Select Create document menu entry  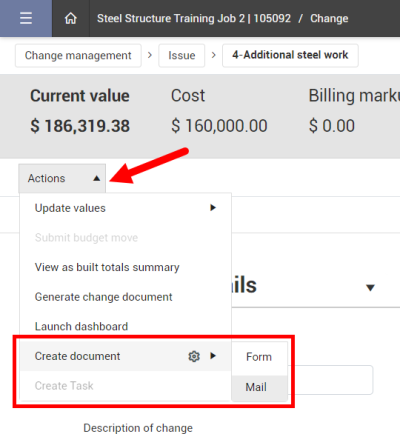coord(125,356)
